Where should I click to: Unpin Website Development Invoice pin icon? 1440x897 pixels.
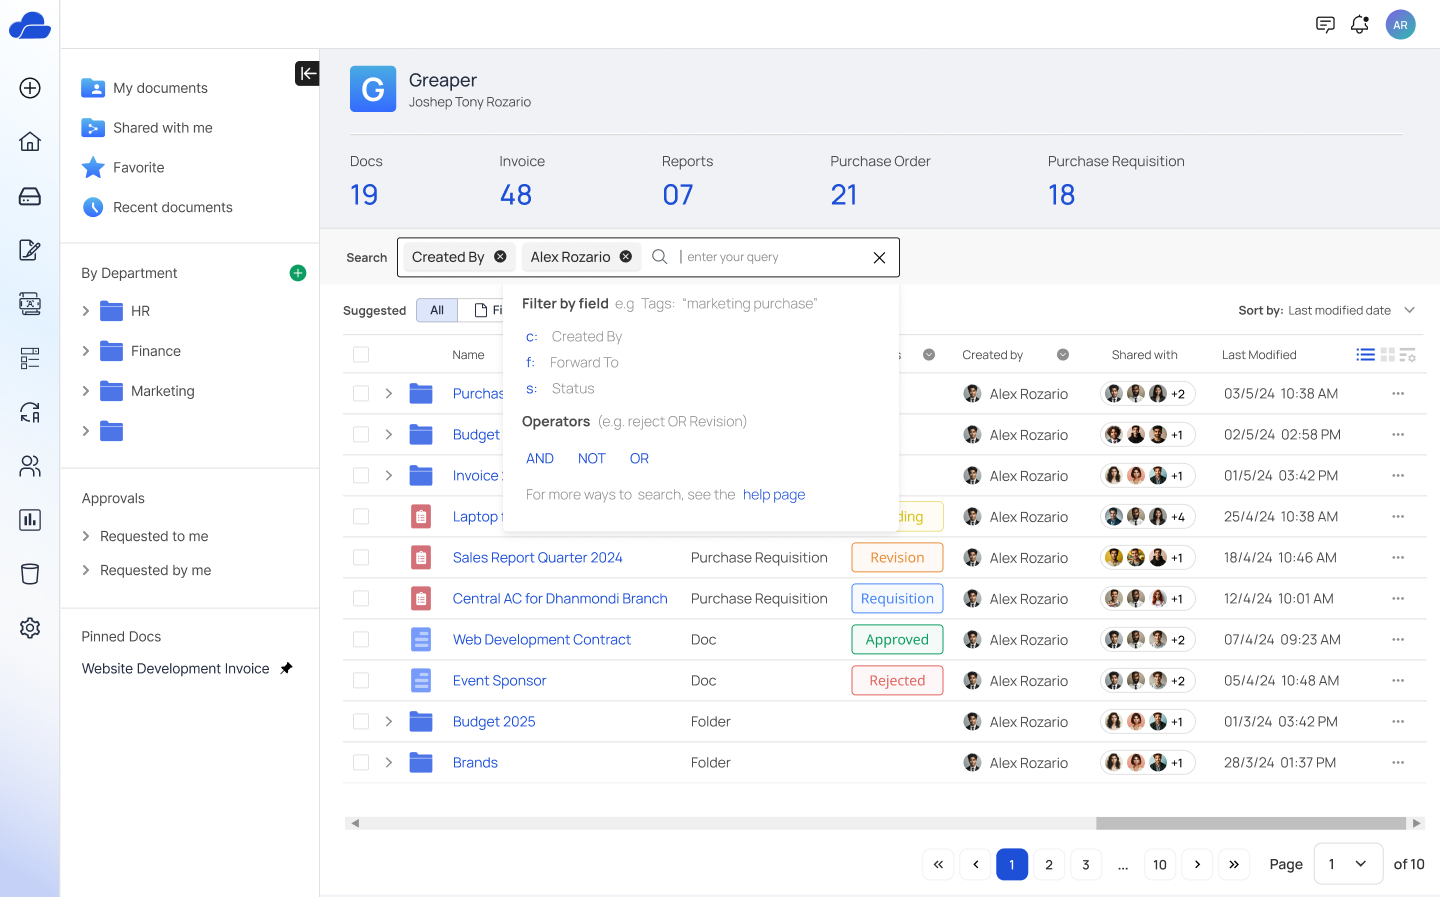pyautogui.click(x=287, y=668)
